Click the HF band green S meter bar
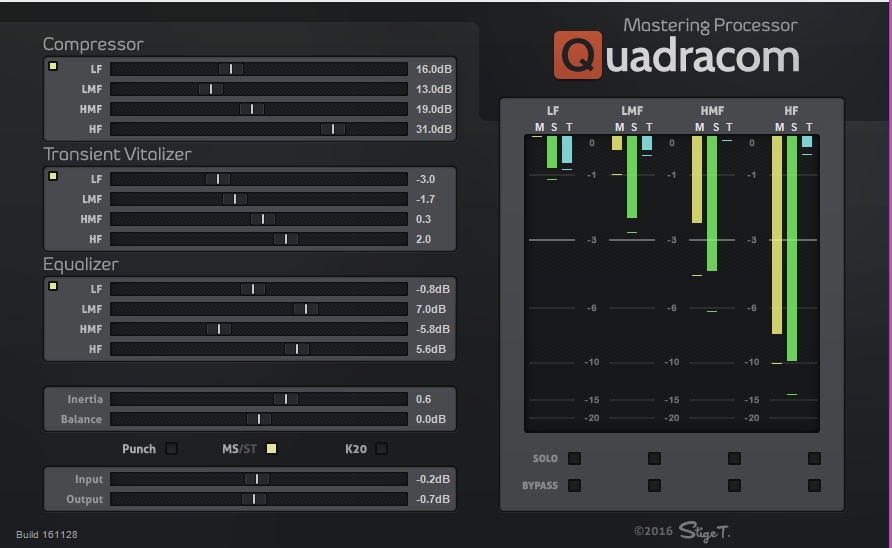The height and width of the screenshot is (548, 892). pos(791,248)
